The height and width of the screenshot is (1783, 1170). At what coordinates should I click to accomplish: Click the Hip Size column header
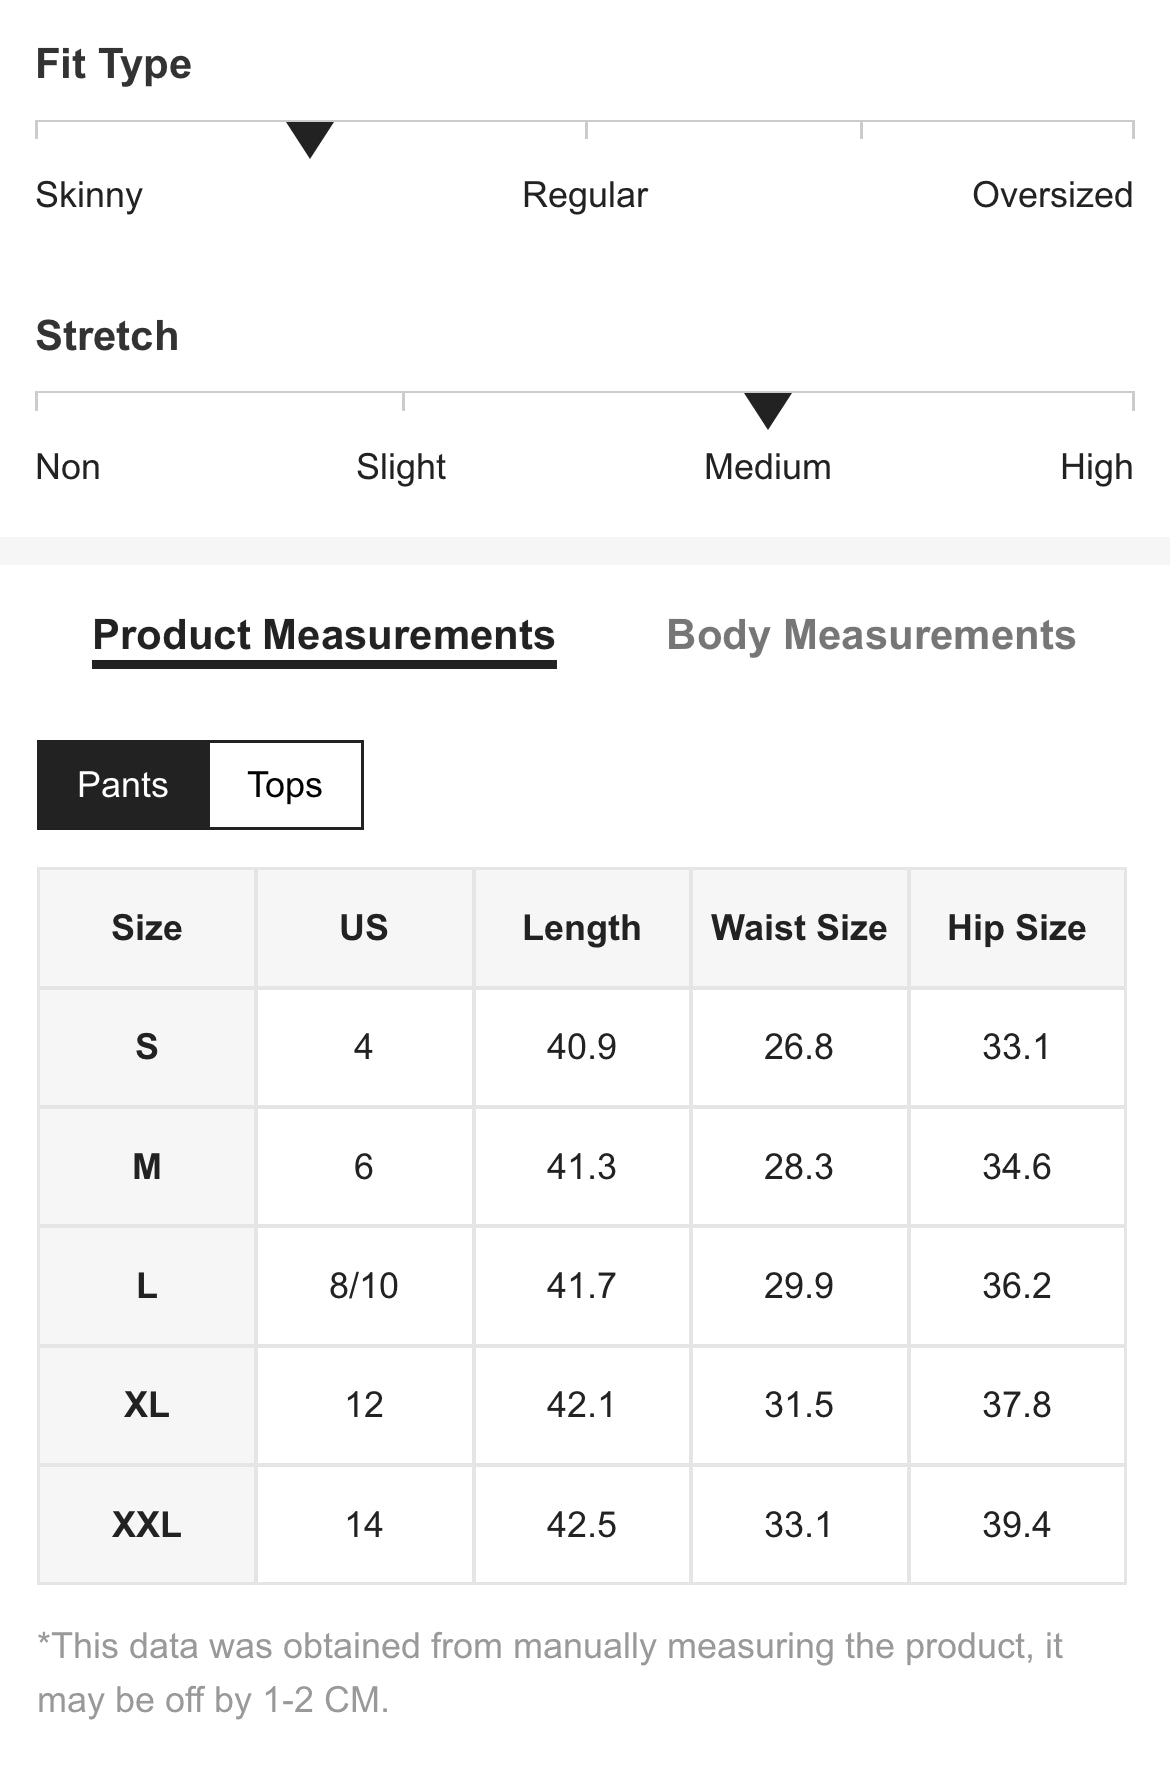pos(1016,928)
